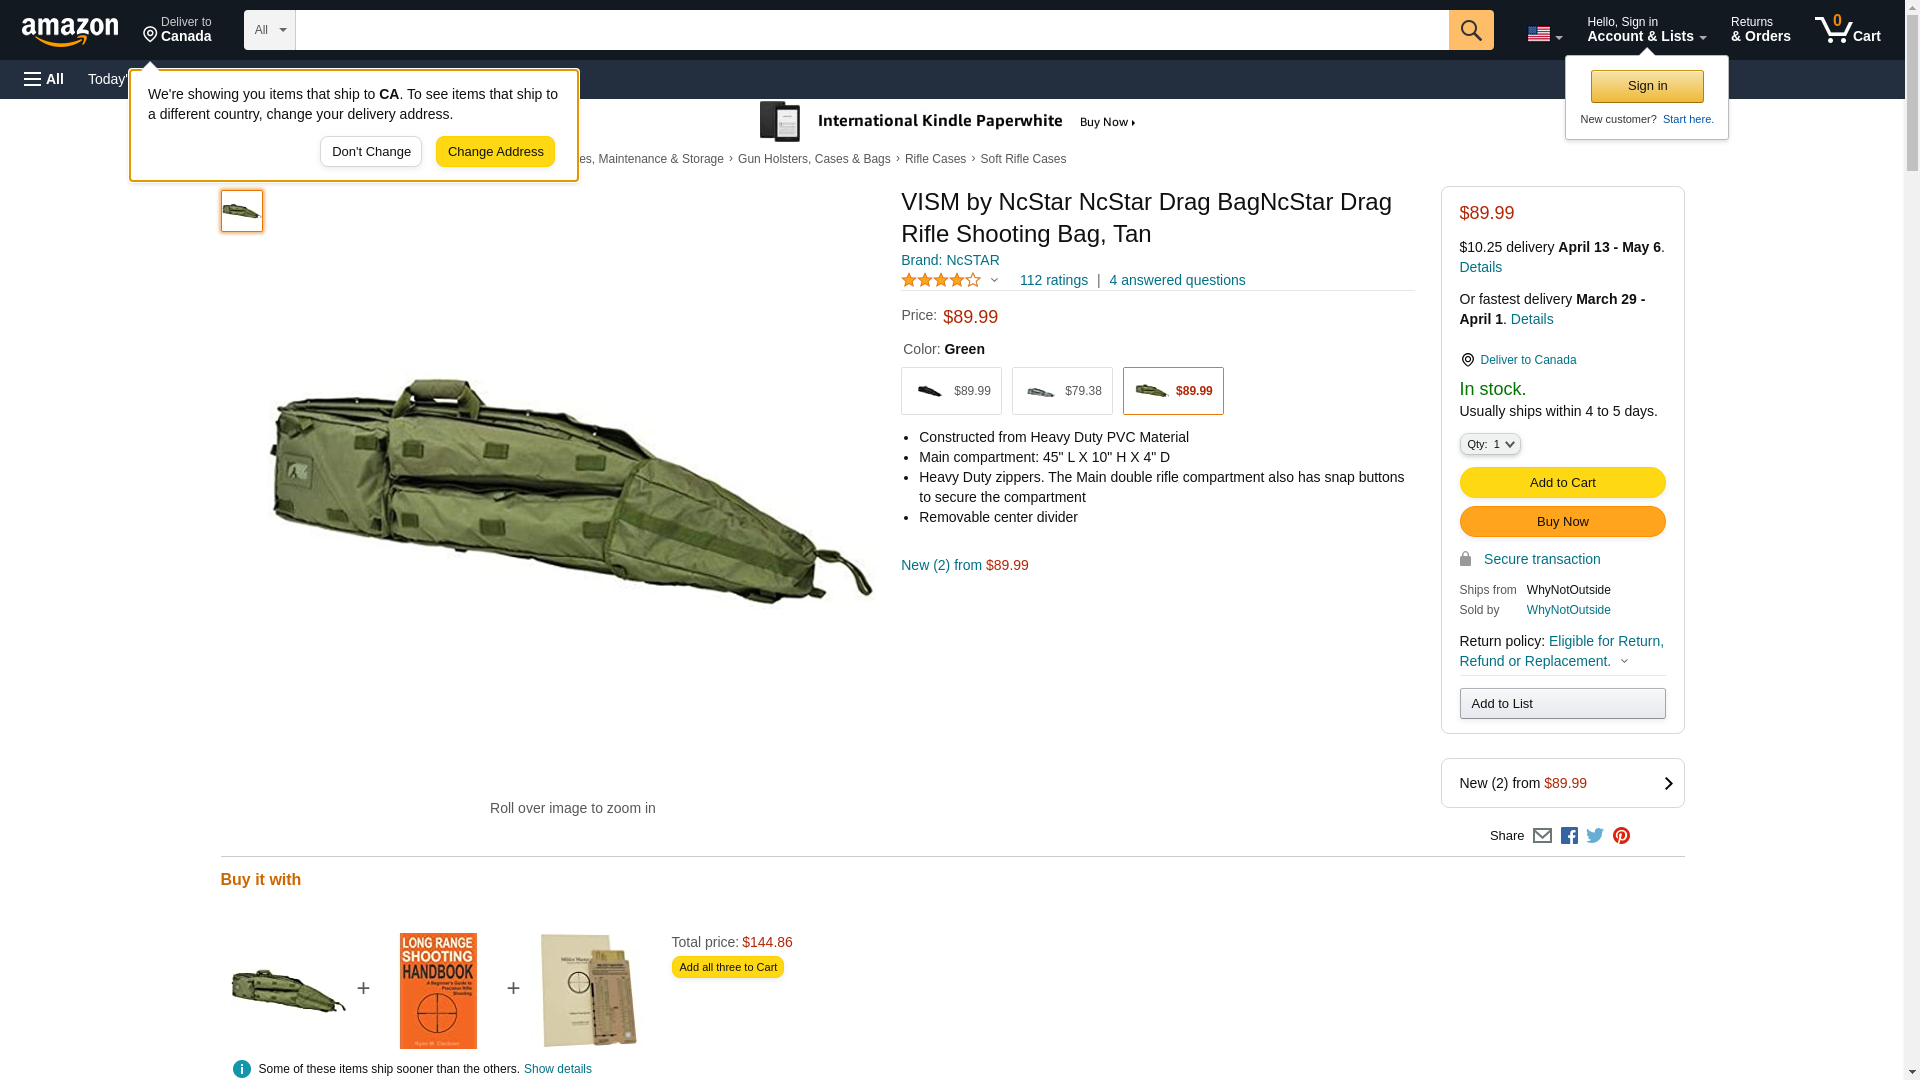Select the black color swatch option
Image resolution: width=1920 pixels, height=1080 pixels.
coord(951,391)
